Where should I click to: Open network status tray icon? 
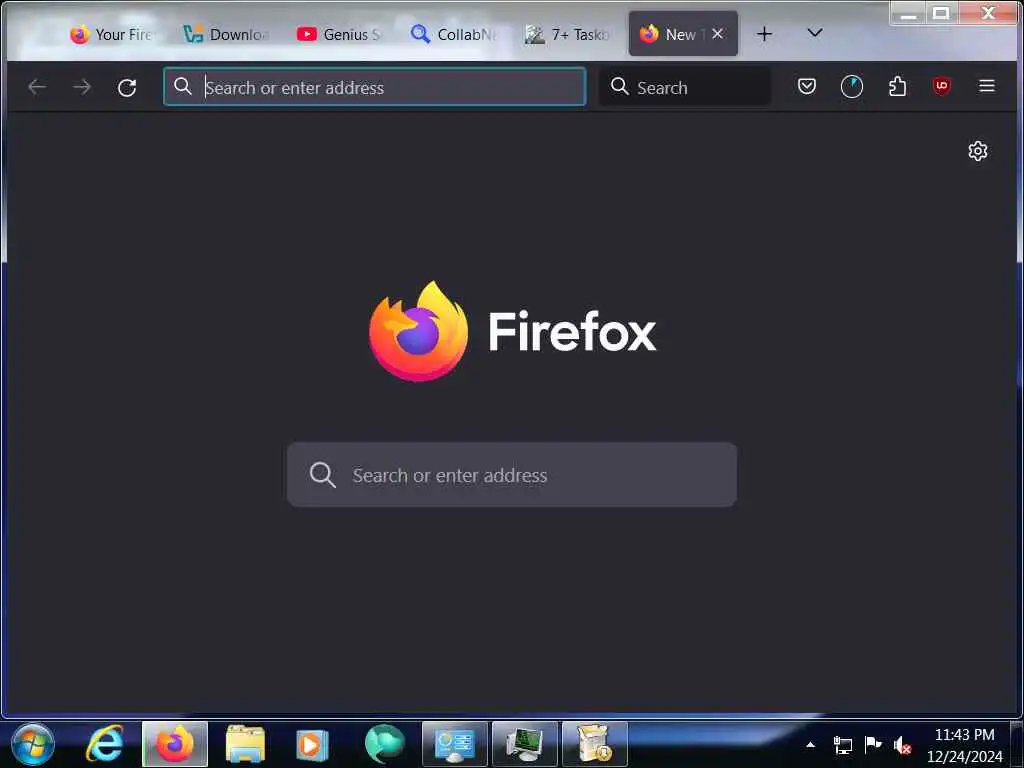tap(842, 744)
